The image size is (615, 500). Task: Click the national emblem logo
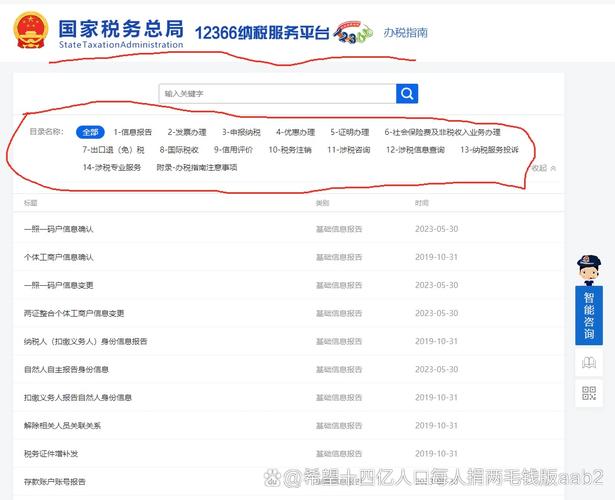[x=31, y=31]
